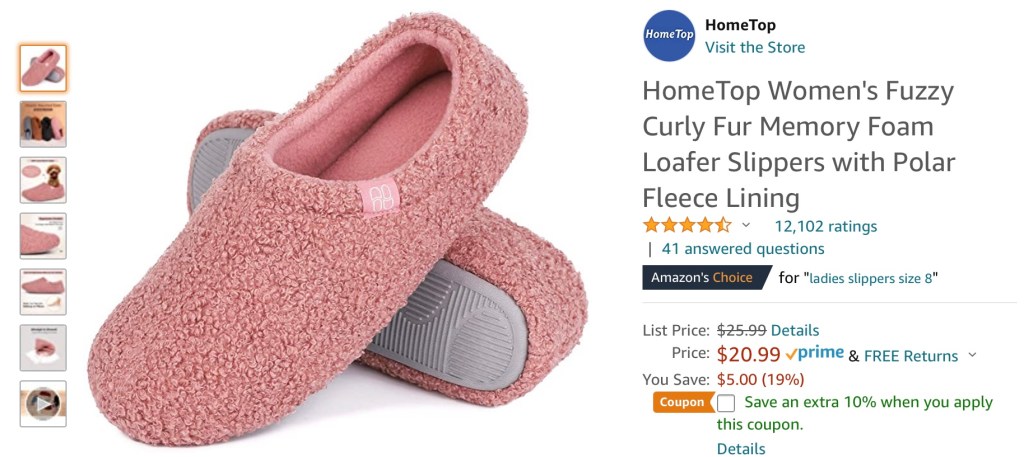Open the 12,102 ratings link
Image resolution: width=1024 pixels, height=457 pixels.
825,227
